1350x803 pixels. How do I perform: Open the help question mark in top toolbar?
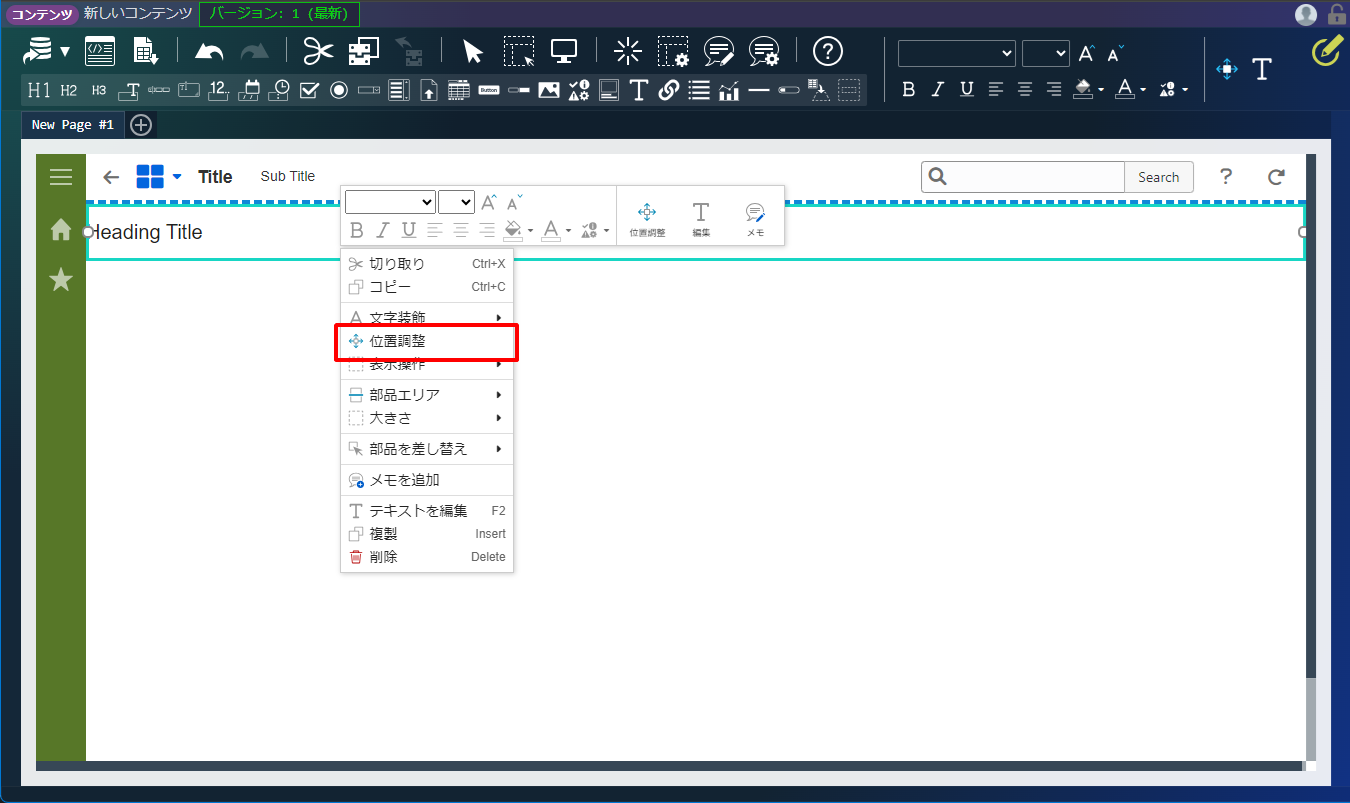(827, 51)
